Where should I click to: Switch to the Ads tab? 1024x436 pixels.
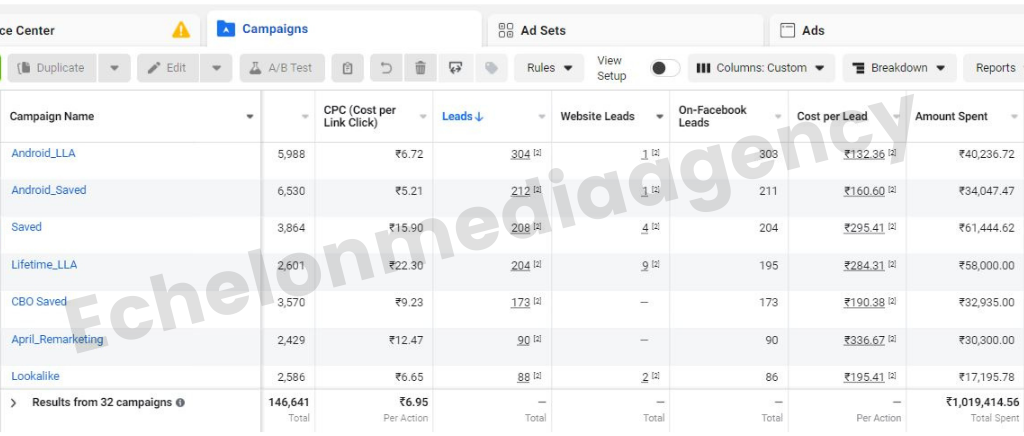click(896, 30)
